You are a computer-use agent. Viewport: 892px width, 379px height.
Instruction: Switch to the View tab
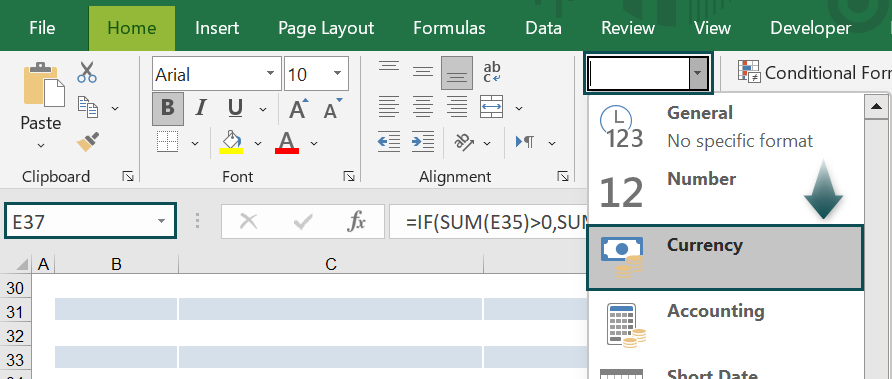click(x=712, y=28)
